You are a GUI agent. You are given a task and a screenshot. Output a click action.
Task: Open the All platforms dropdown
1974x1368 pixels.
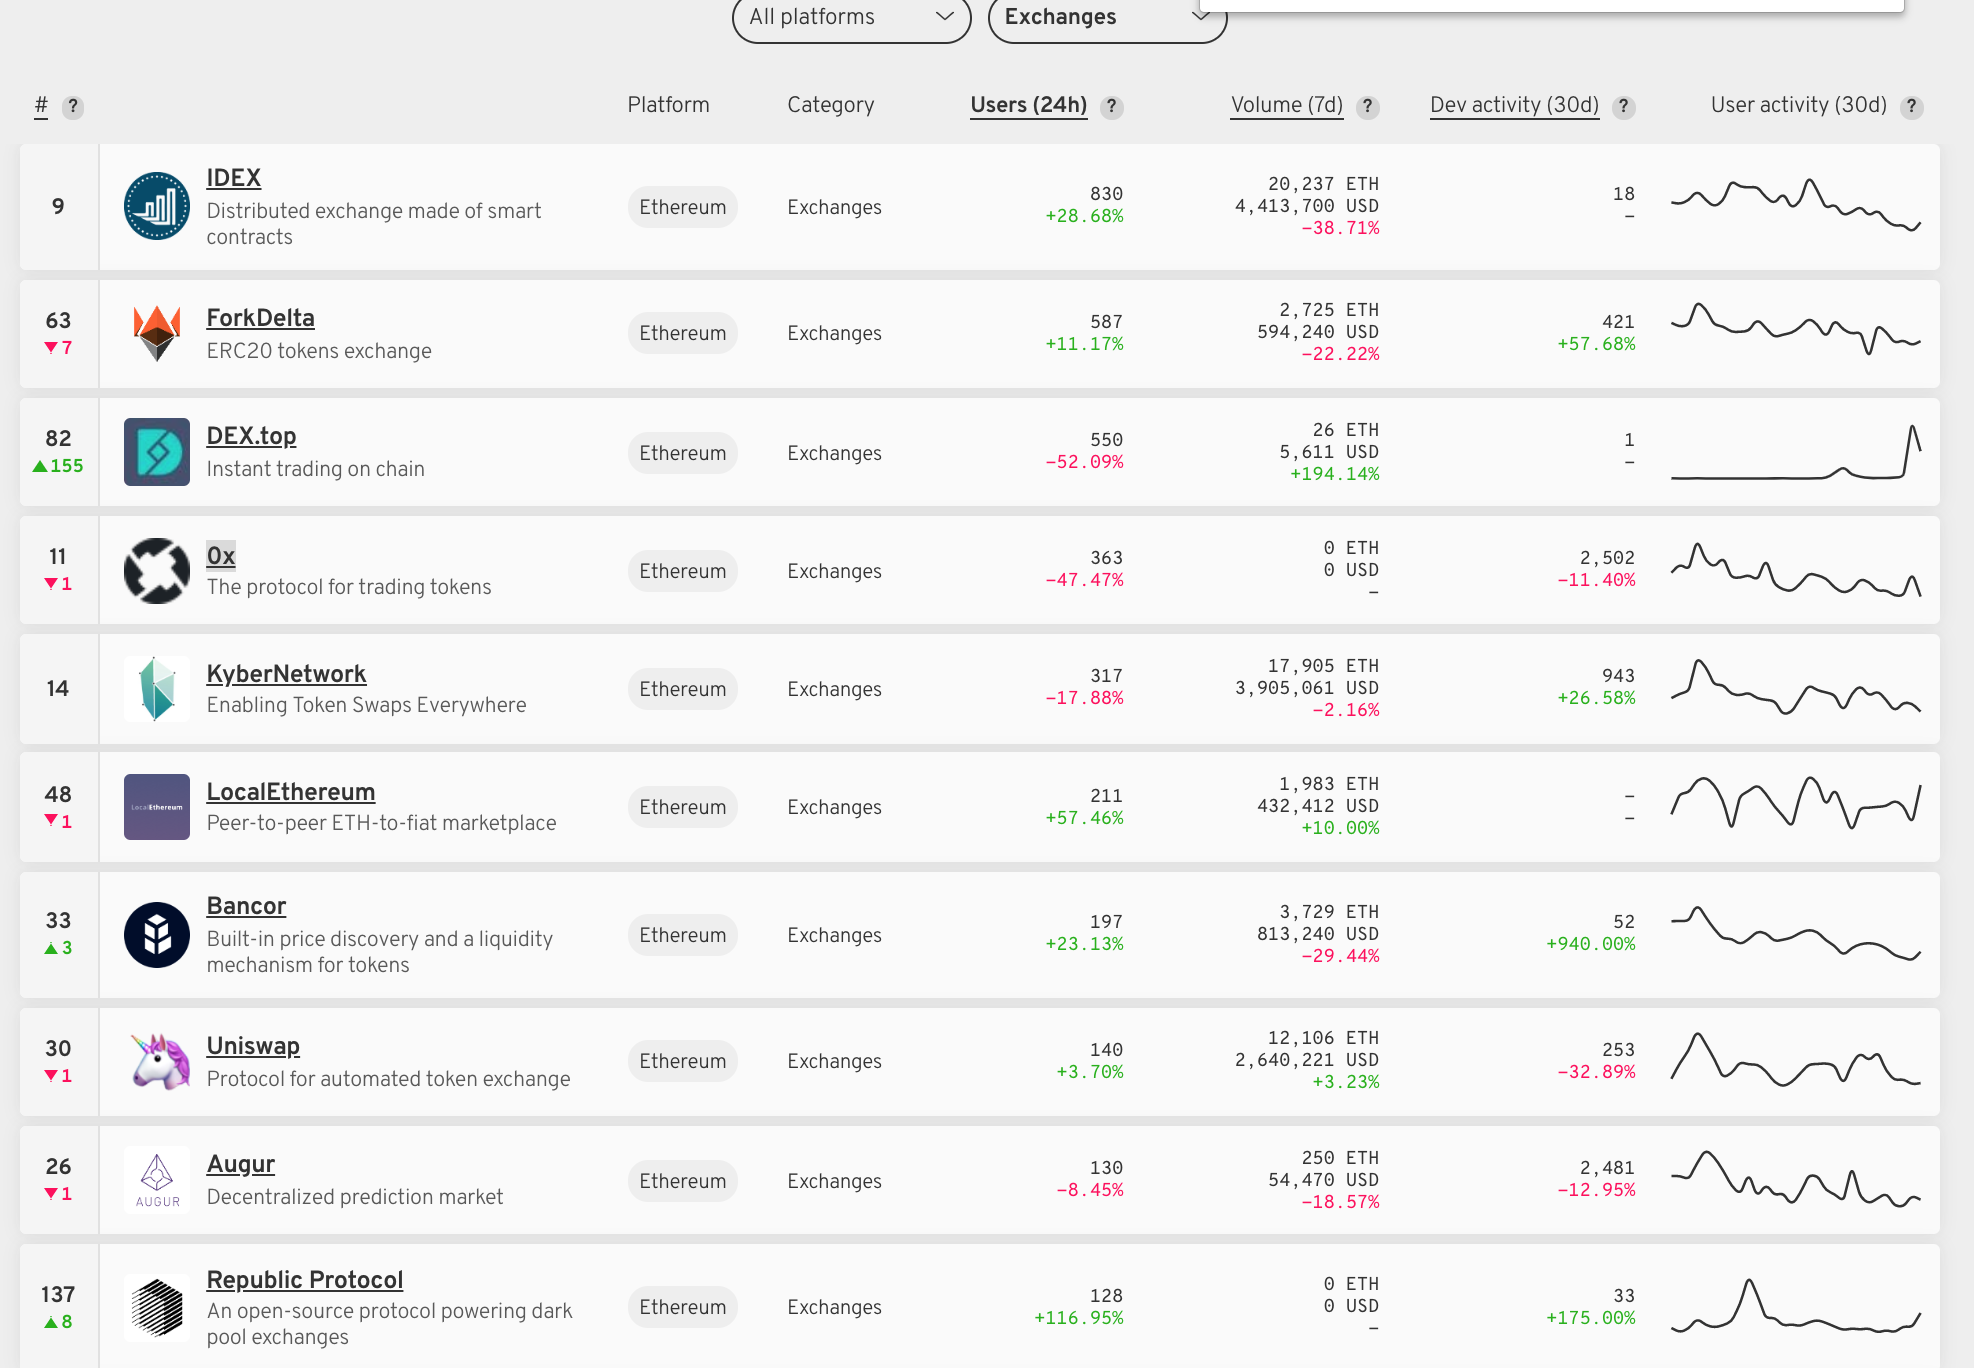[x=851, y=17]
